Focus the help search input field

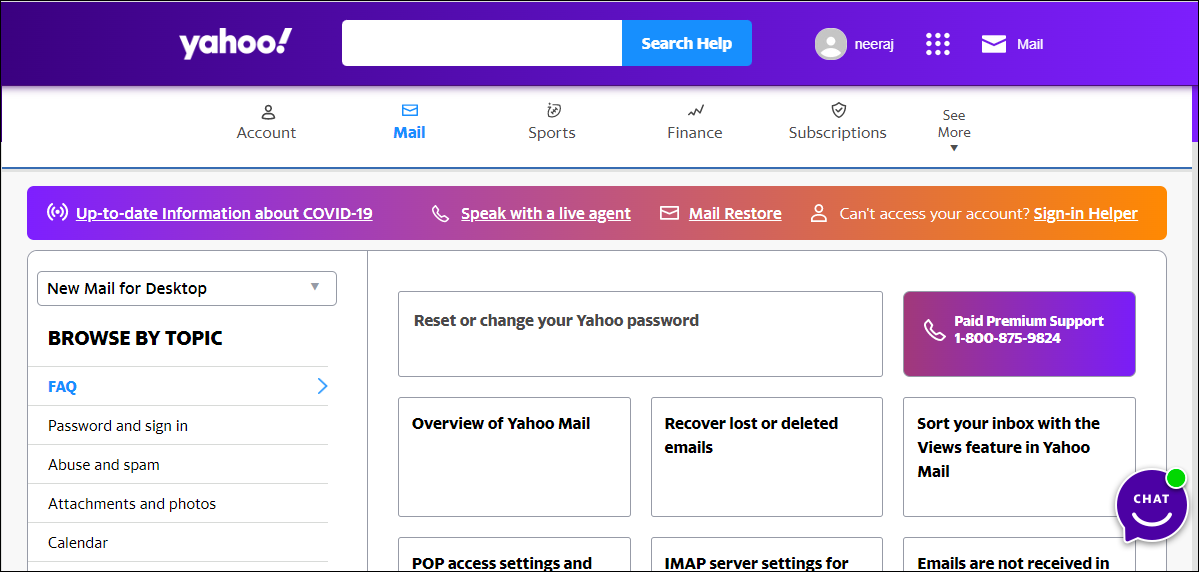coord(482,43)
